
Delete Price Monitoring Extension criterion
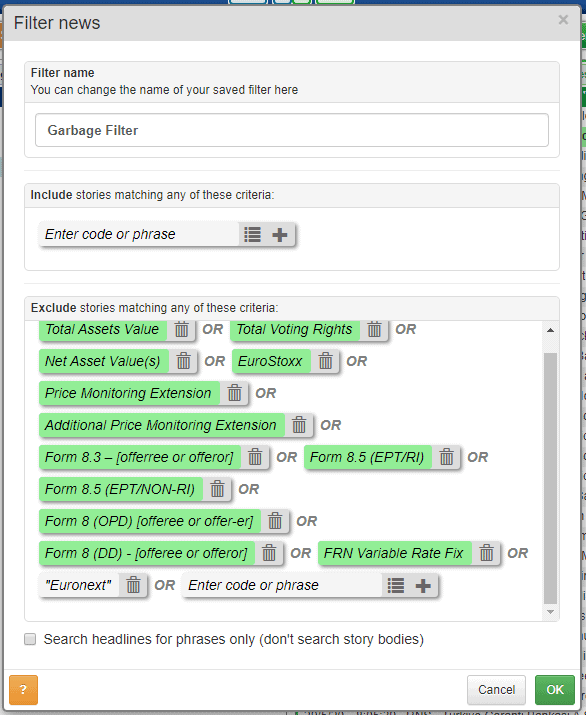[x=234, y=393]
